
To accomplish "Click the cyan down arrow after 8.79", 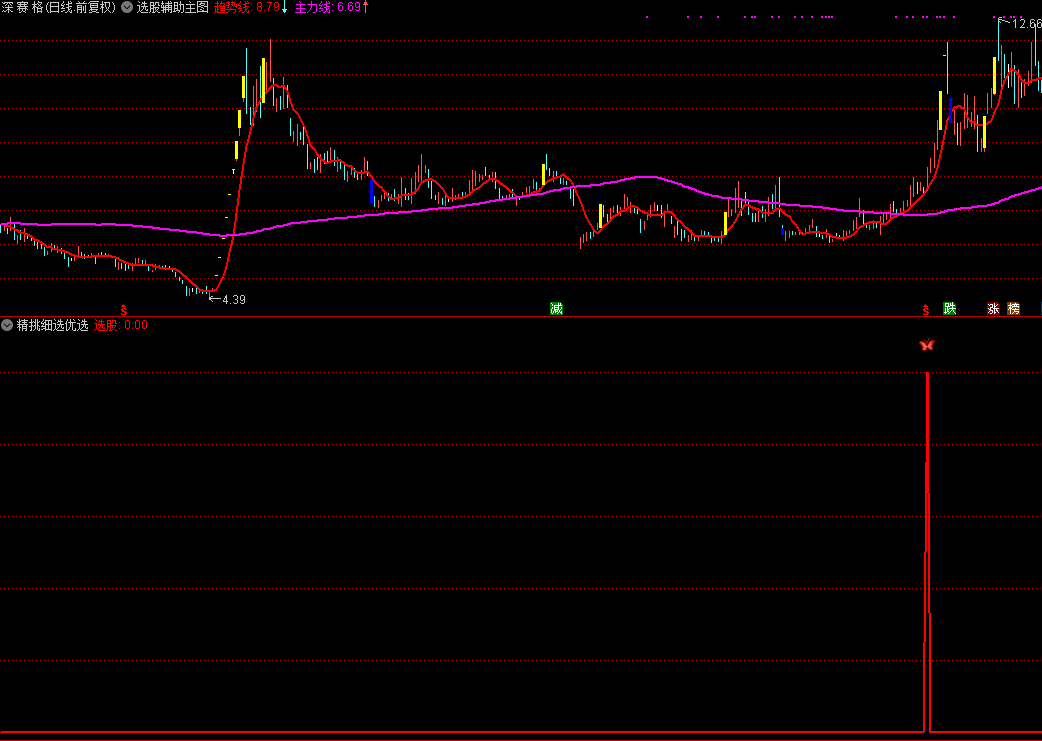I will pyautogui.click(x=285, y=7).
